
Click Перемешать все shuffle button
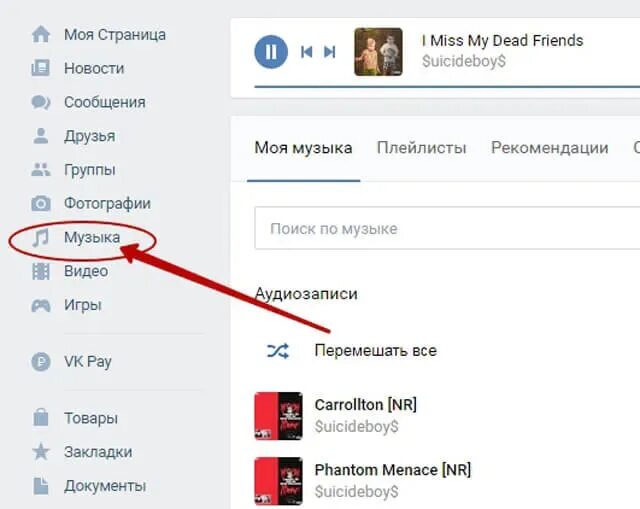coord(351,351)
